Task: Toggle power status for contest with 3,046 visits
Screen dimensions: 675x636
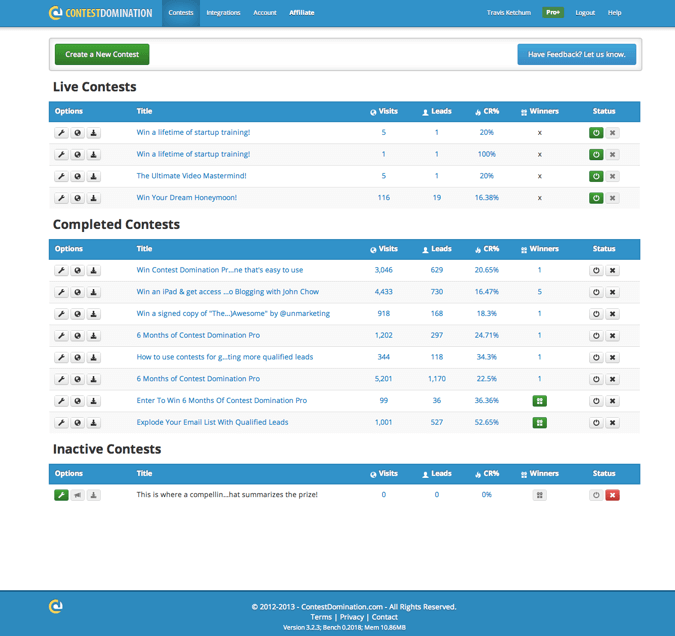Action: click(596, 270)
